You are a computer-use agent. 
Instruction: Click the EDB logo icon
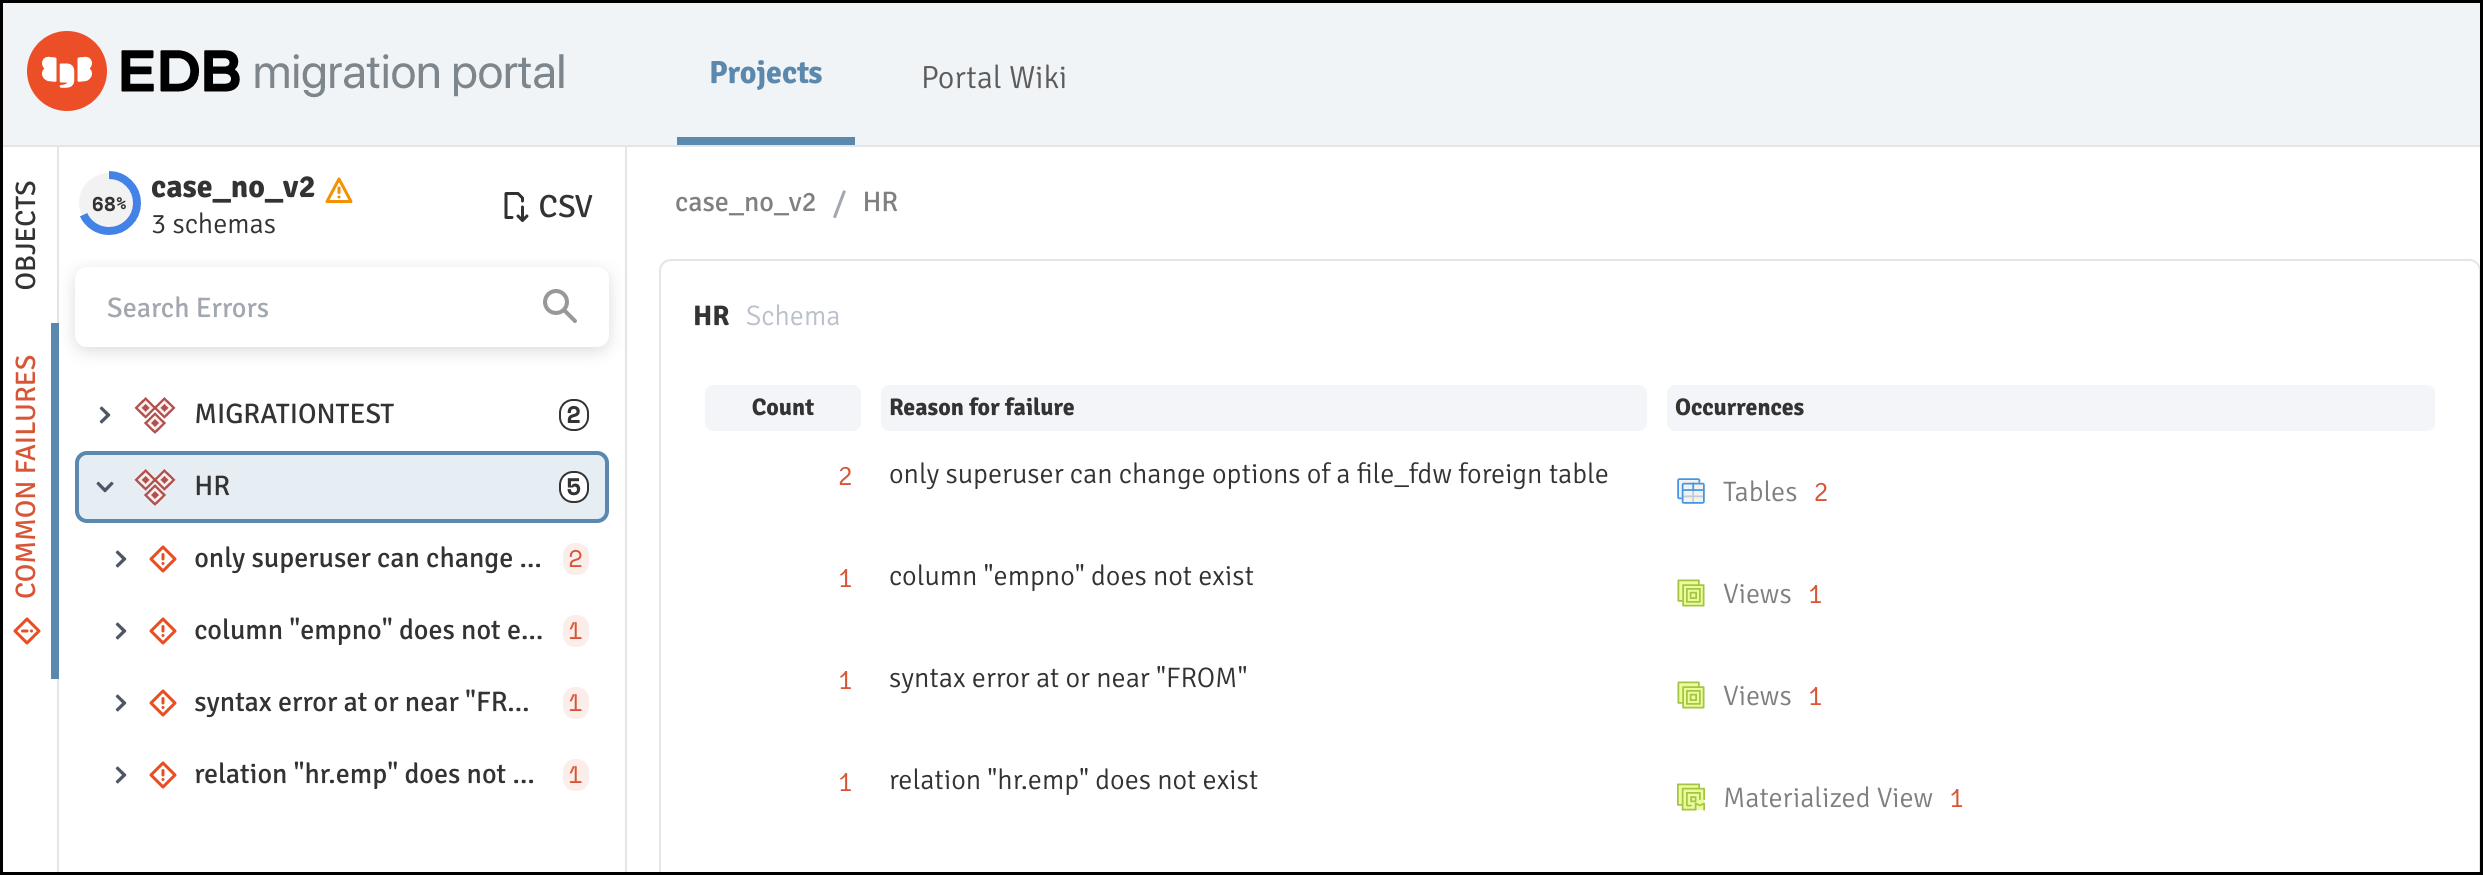(67, 71)
